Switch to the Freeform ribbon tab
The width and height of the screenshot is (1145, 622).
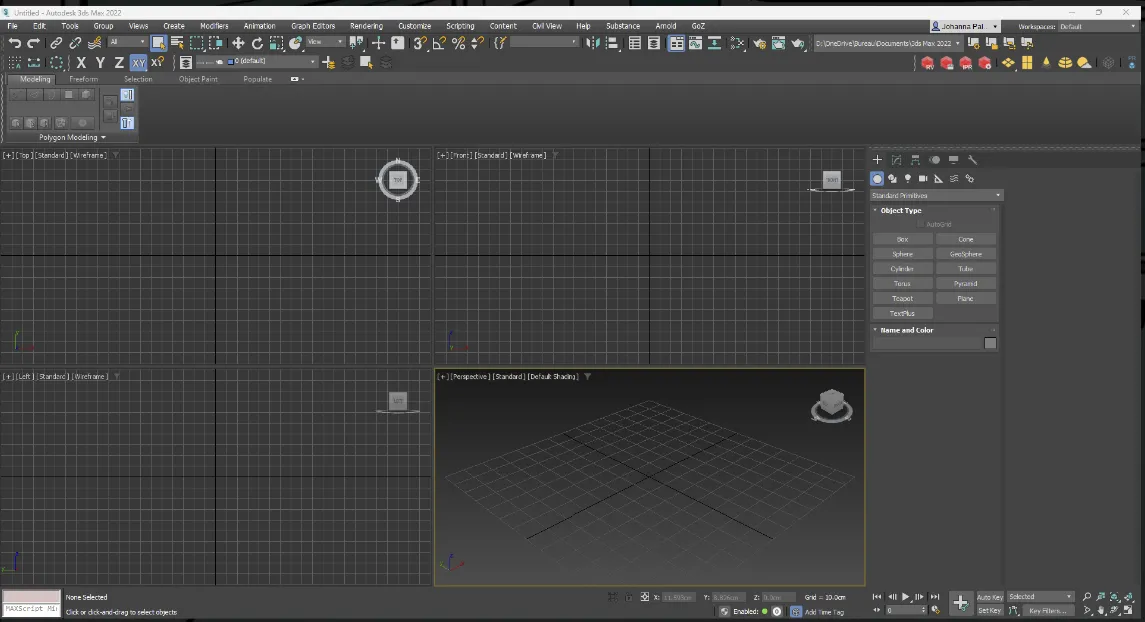tap(83, 79)
